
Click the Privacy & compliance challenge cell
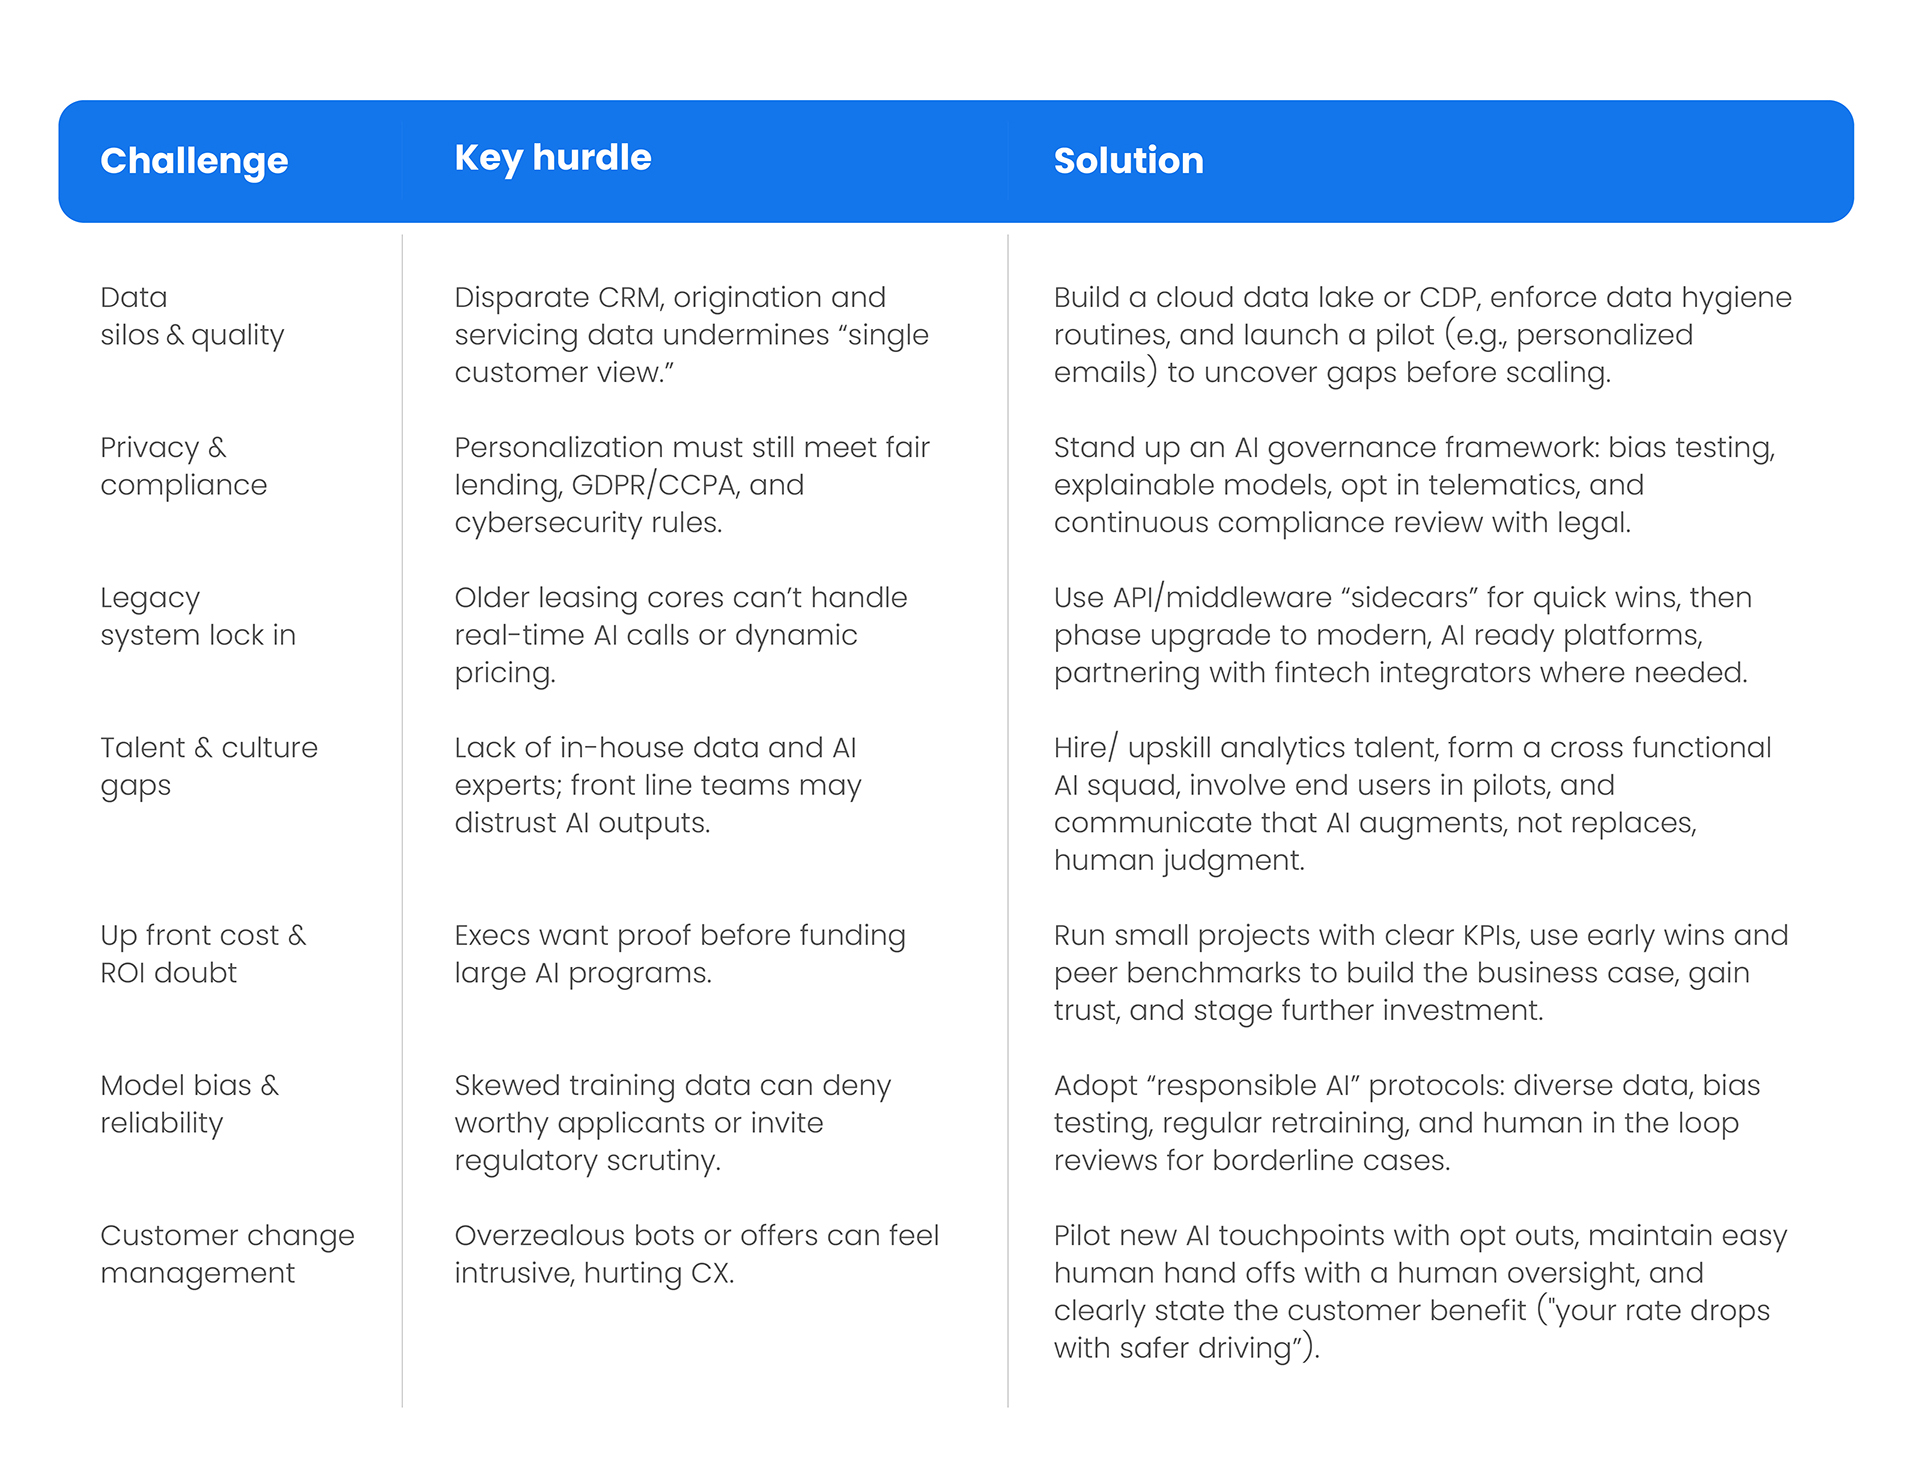click(x=184, y=466)
